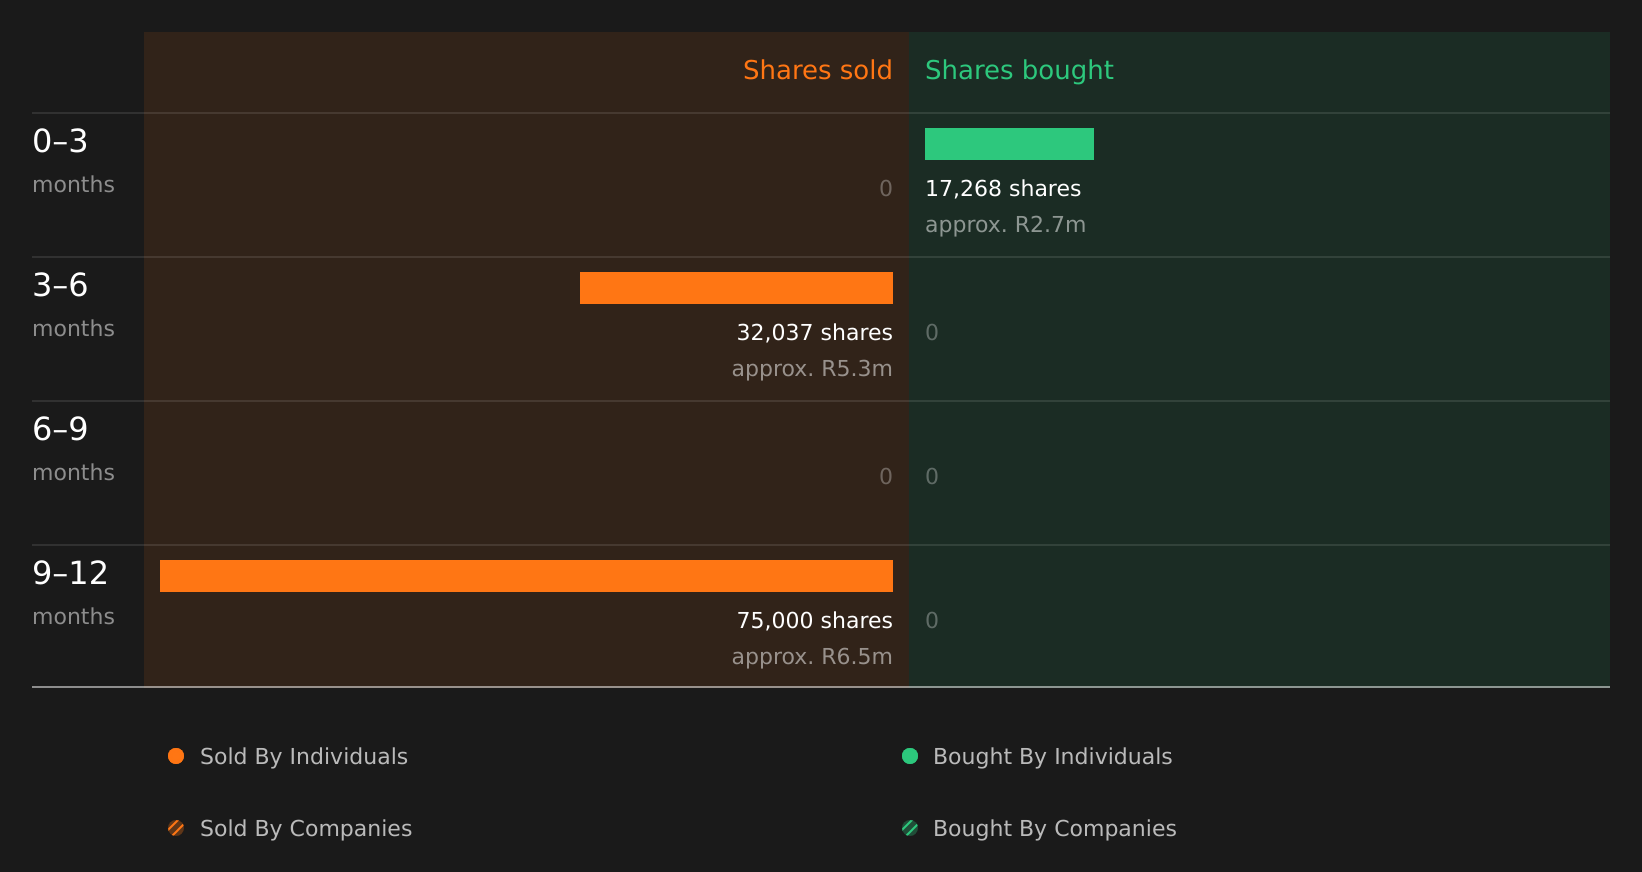This screenshot has width=1642, height=872.
Task: Click the 3–6 months row label
Action: 73,305
